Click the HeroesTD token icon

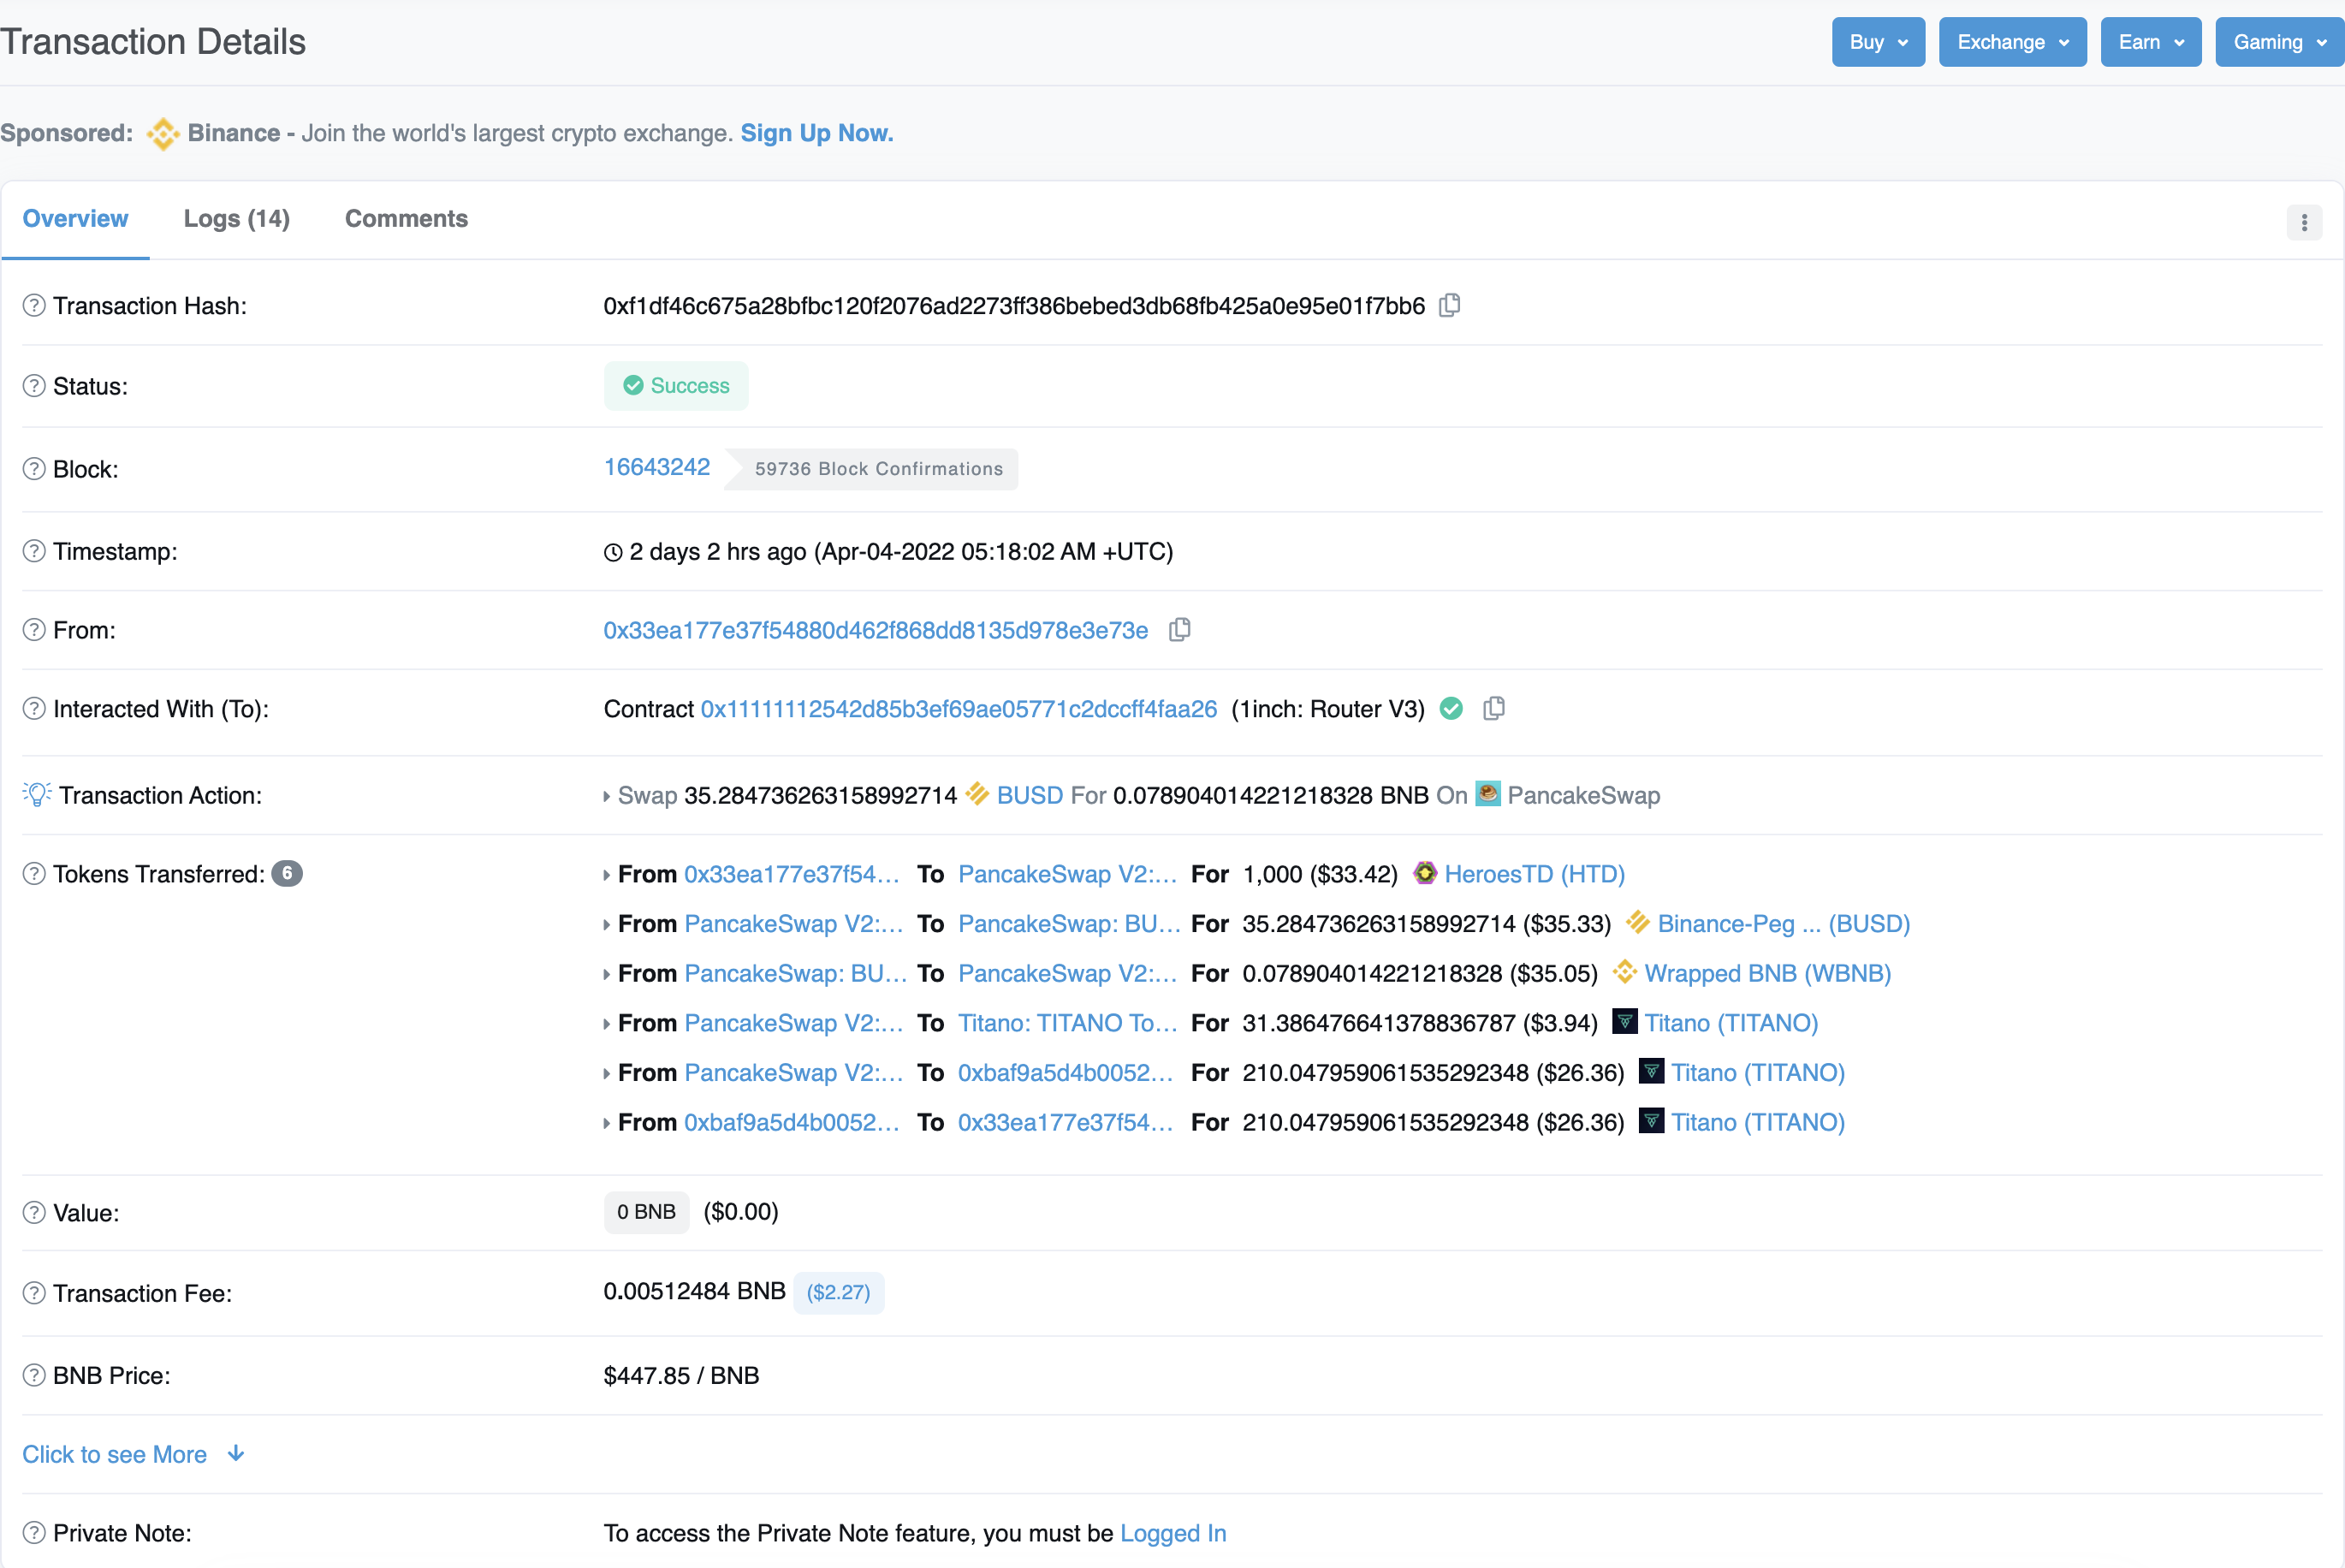click(x=1425, y=873)
